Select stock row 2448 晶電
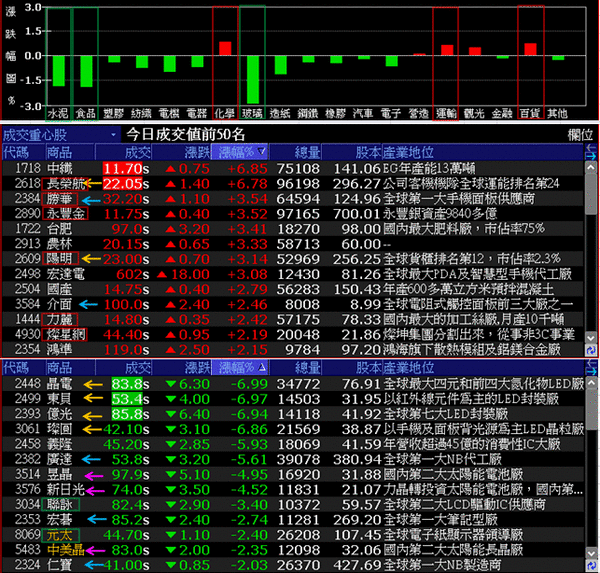This screenshot has height=573, width=600. pyautogui.click(x=293, y=384)
